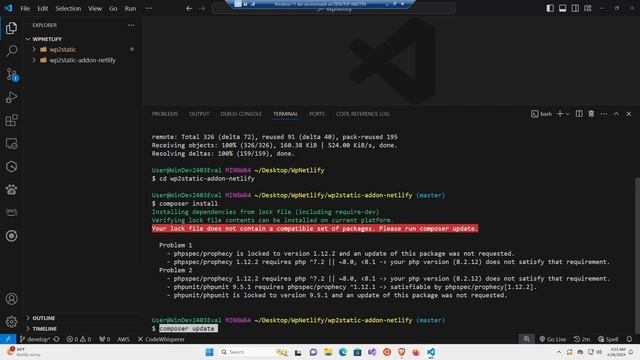
Task: Open the File menu
Action: pos(25,8)
